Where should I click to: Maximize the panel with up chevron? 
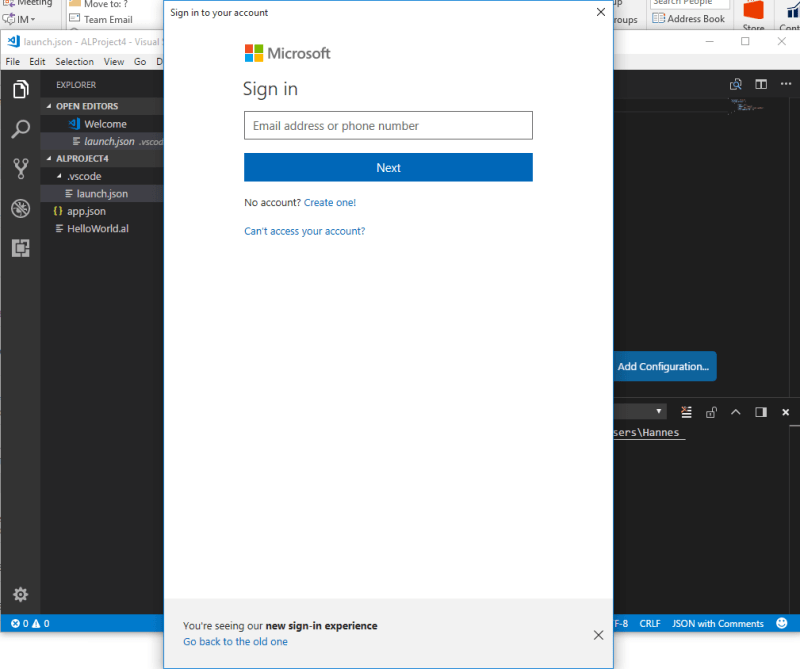(735, 411)
